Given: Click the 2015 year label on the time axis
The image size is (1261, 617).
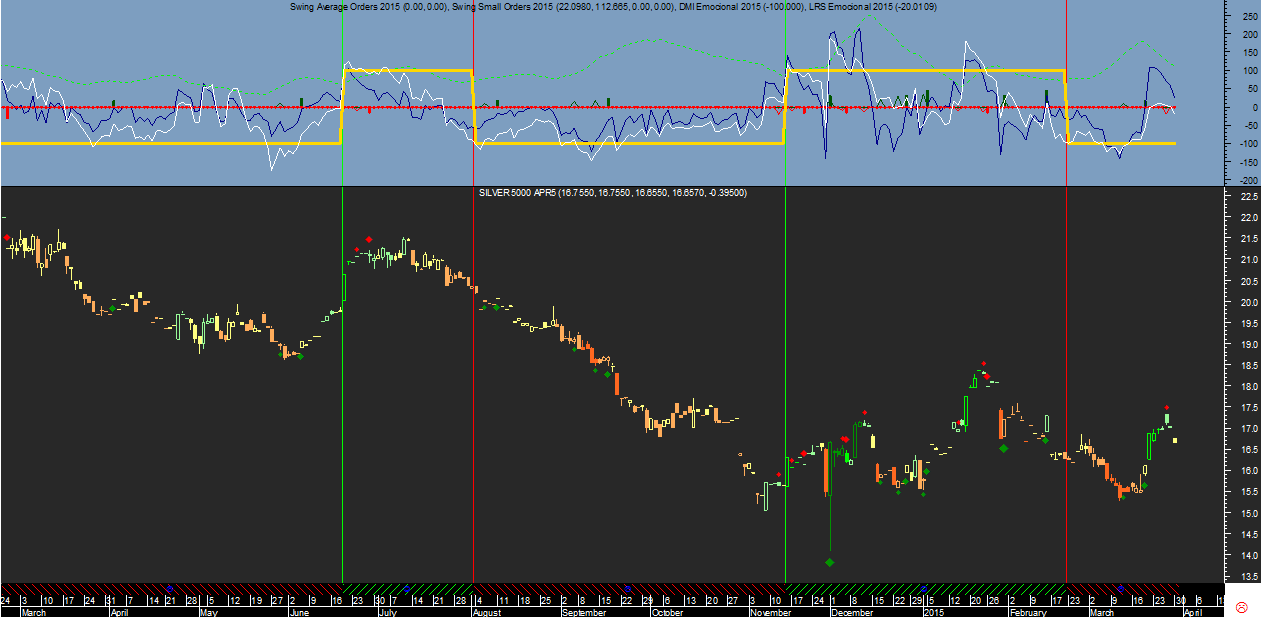Looking at the screenshot, I should coord(934,612).
